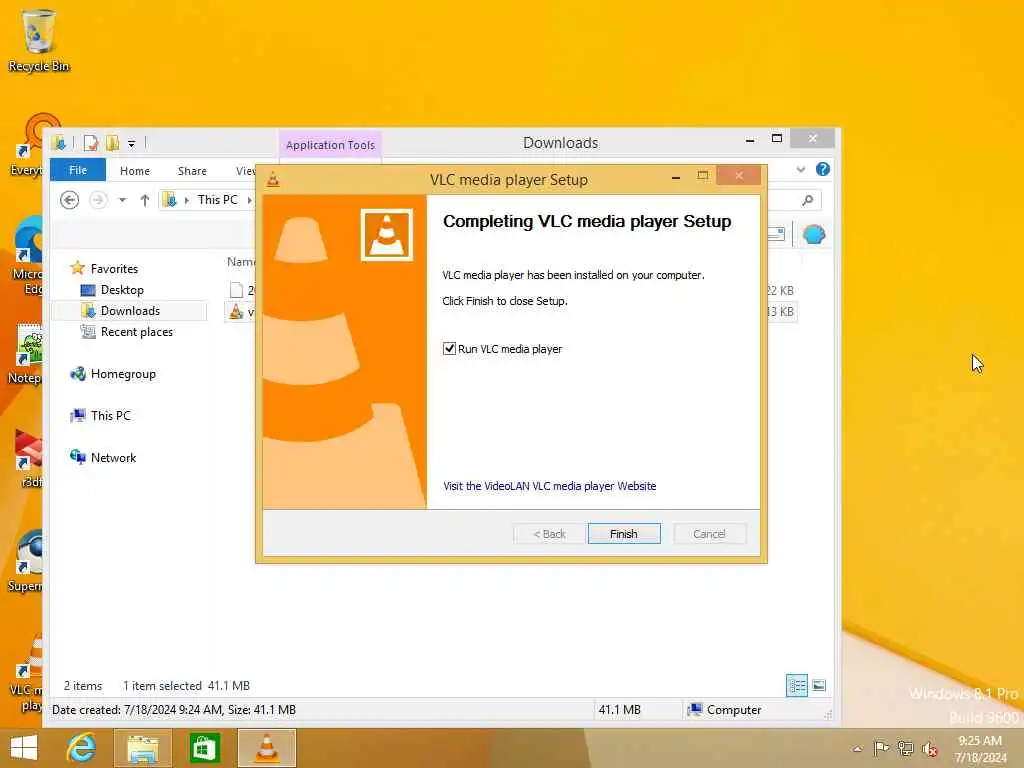
Task: Go forward using Explorer forward arrow
Action: 98,200
